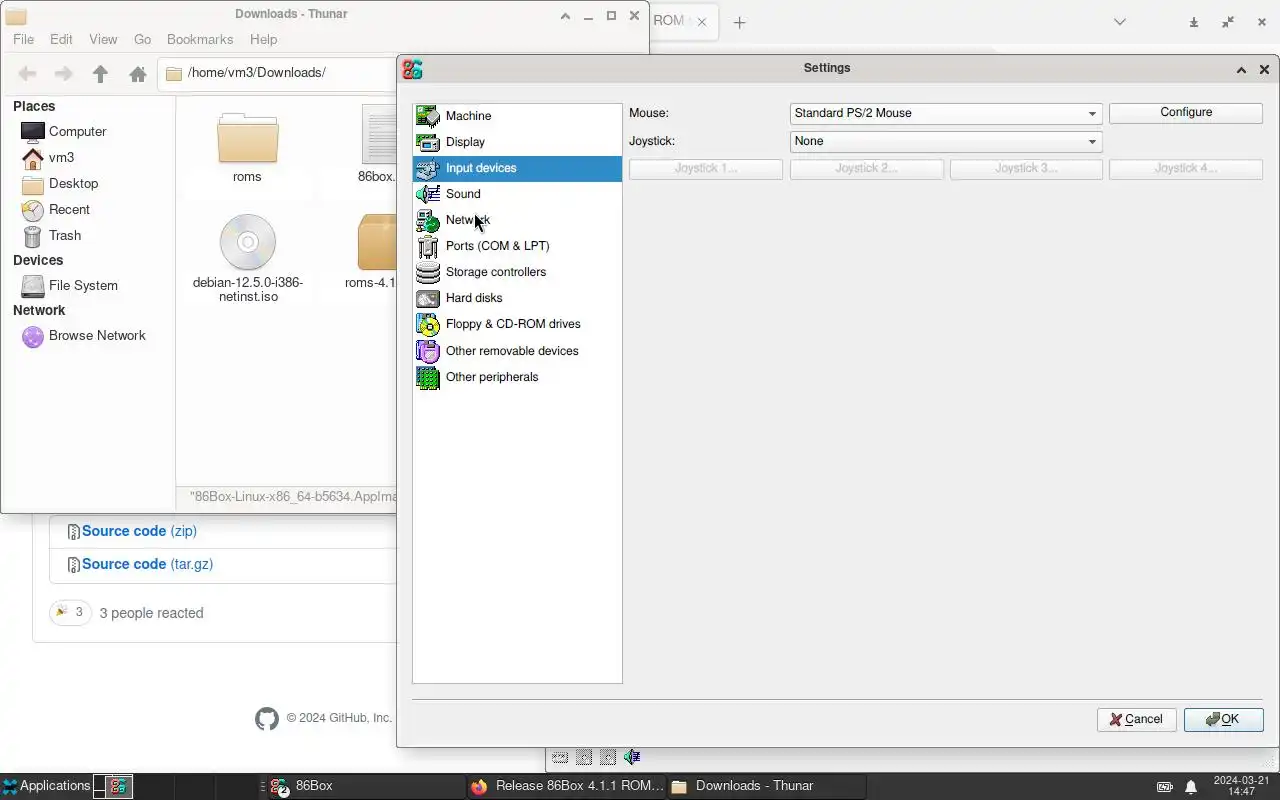Go to the Network settings category
The height and width of the screenshot is (800, 1280).
[517, 220]
